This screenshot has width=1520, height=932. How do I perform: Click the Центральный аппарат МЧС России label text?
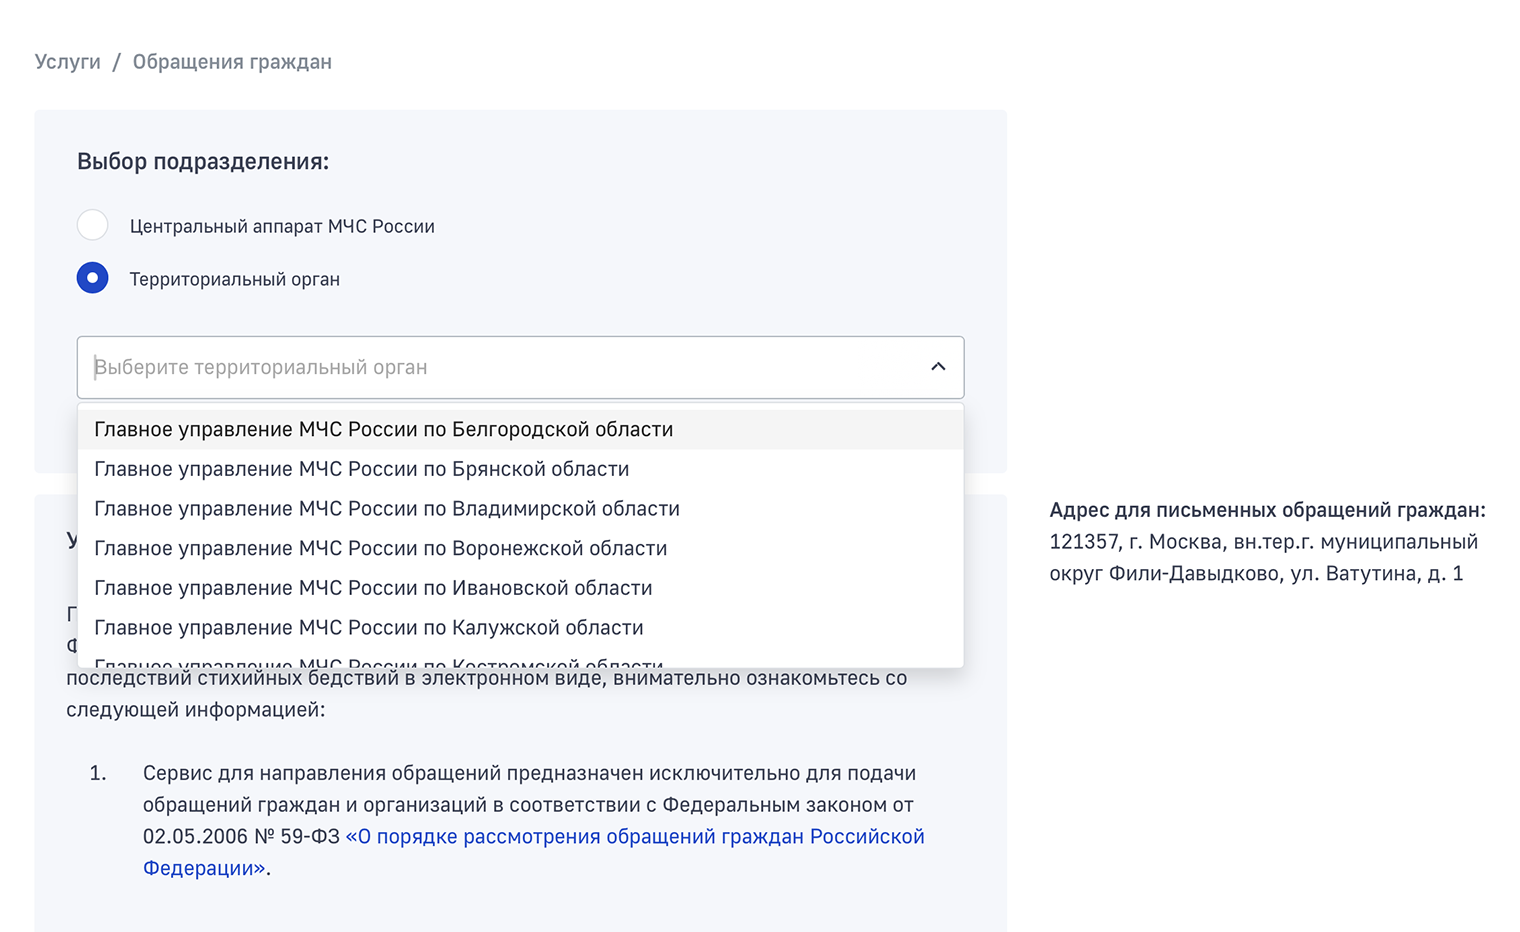pyautogui.click(x=282, y=226)
